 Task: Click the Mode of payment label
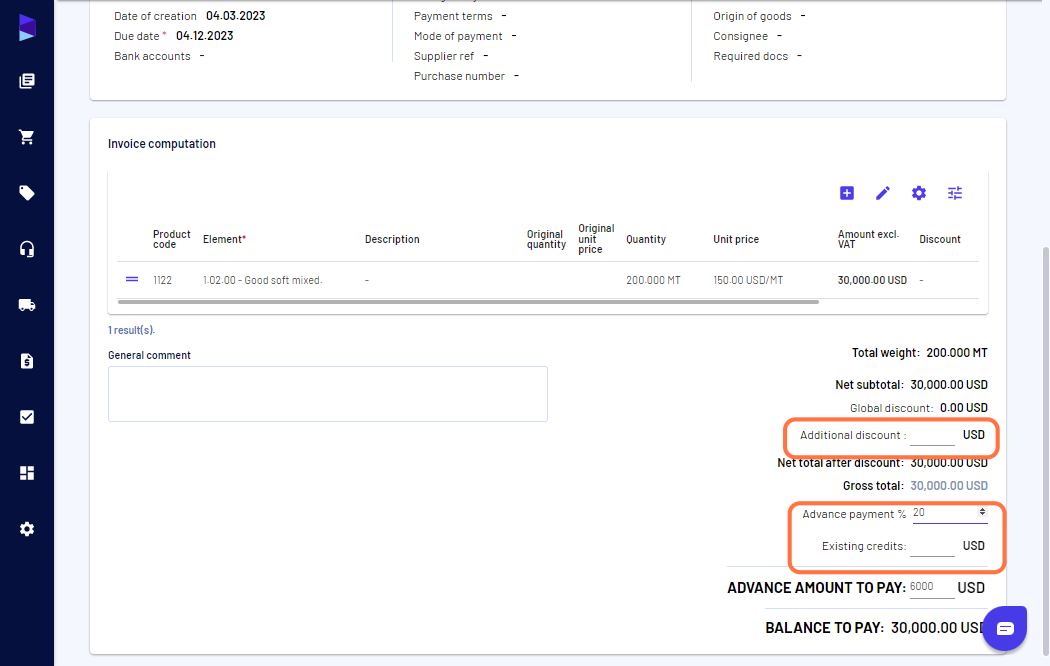point(458,36)
